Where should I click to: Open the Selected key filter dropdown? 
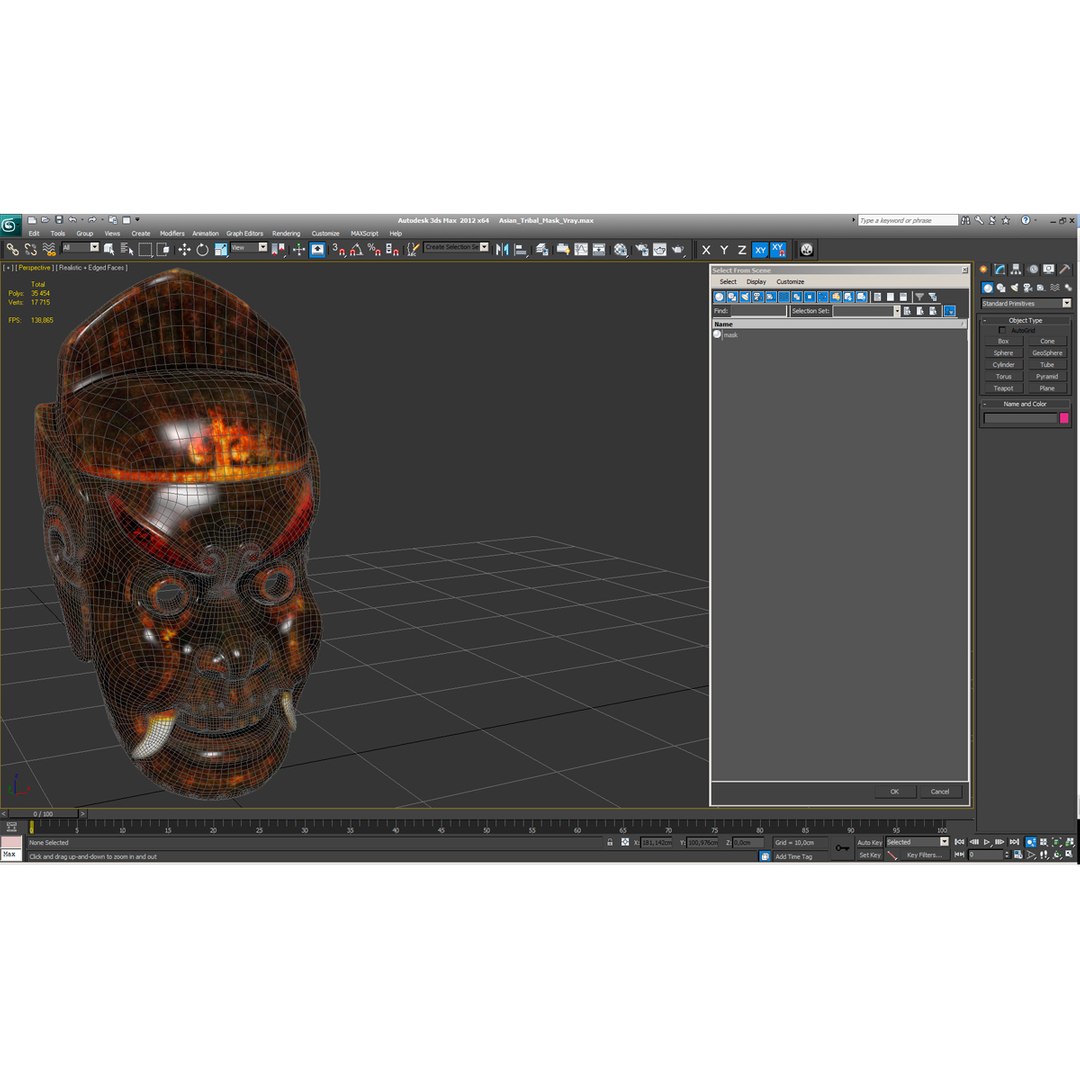pyautogui.click(x=917, y=842)
